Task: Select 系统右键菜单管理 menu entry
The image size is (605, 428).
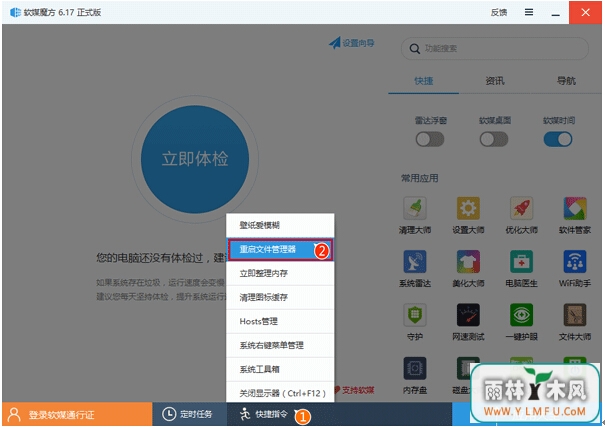Action: point(280,345)
